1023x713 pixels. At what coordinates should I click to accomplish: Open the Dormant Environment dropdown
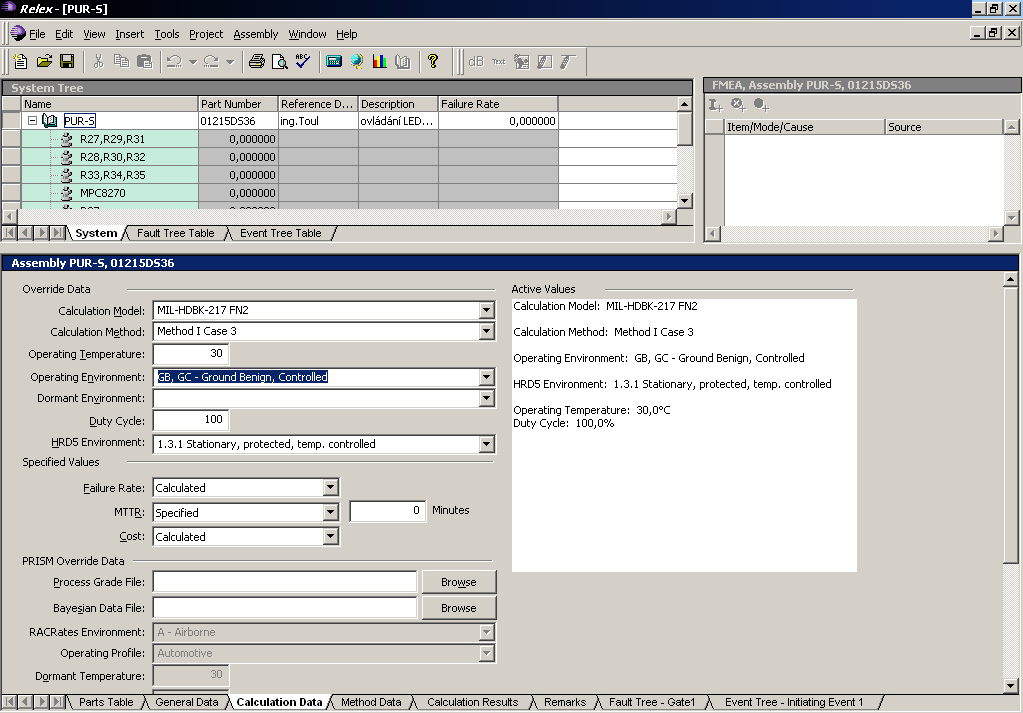486,398
